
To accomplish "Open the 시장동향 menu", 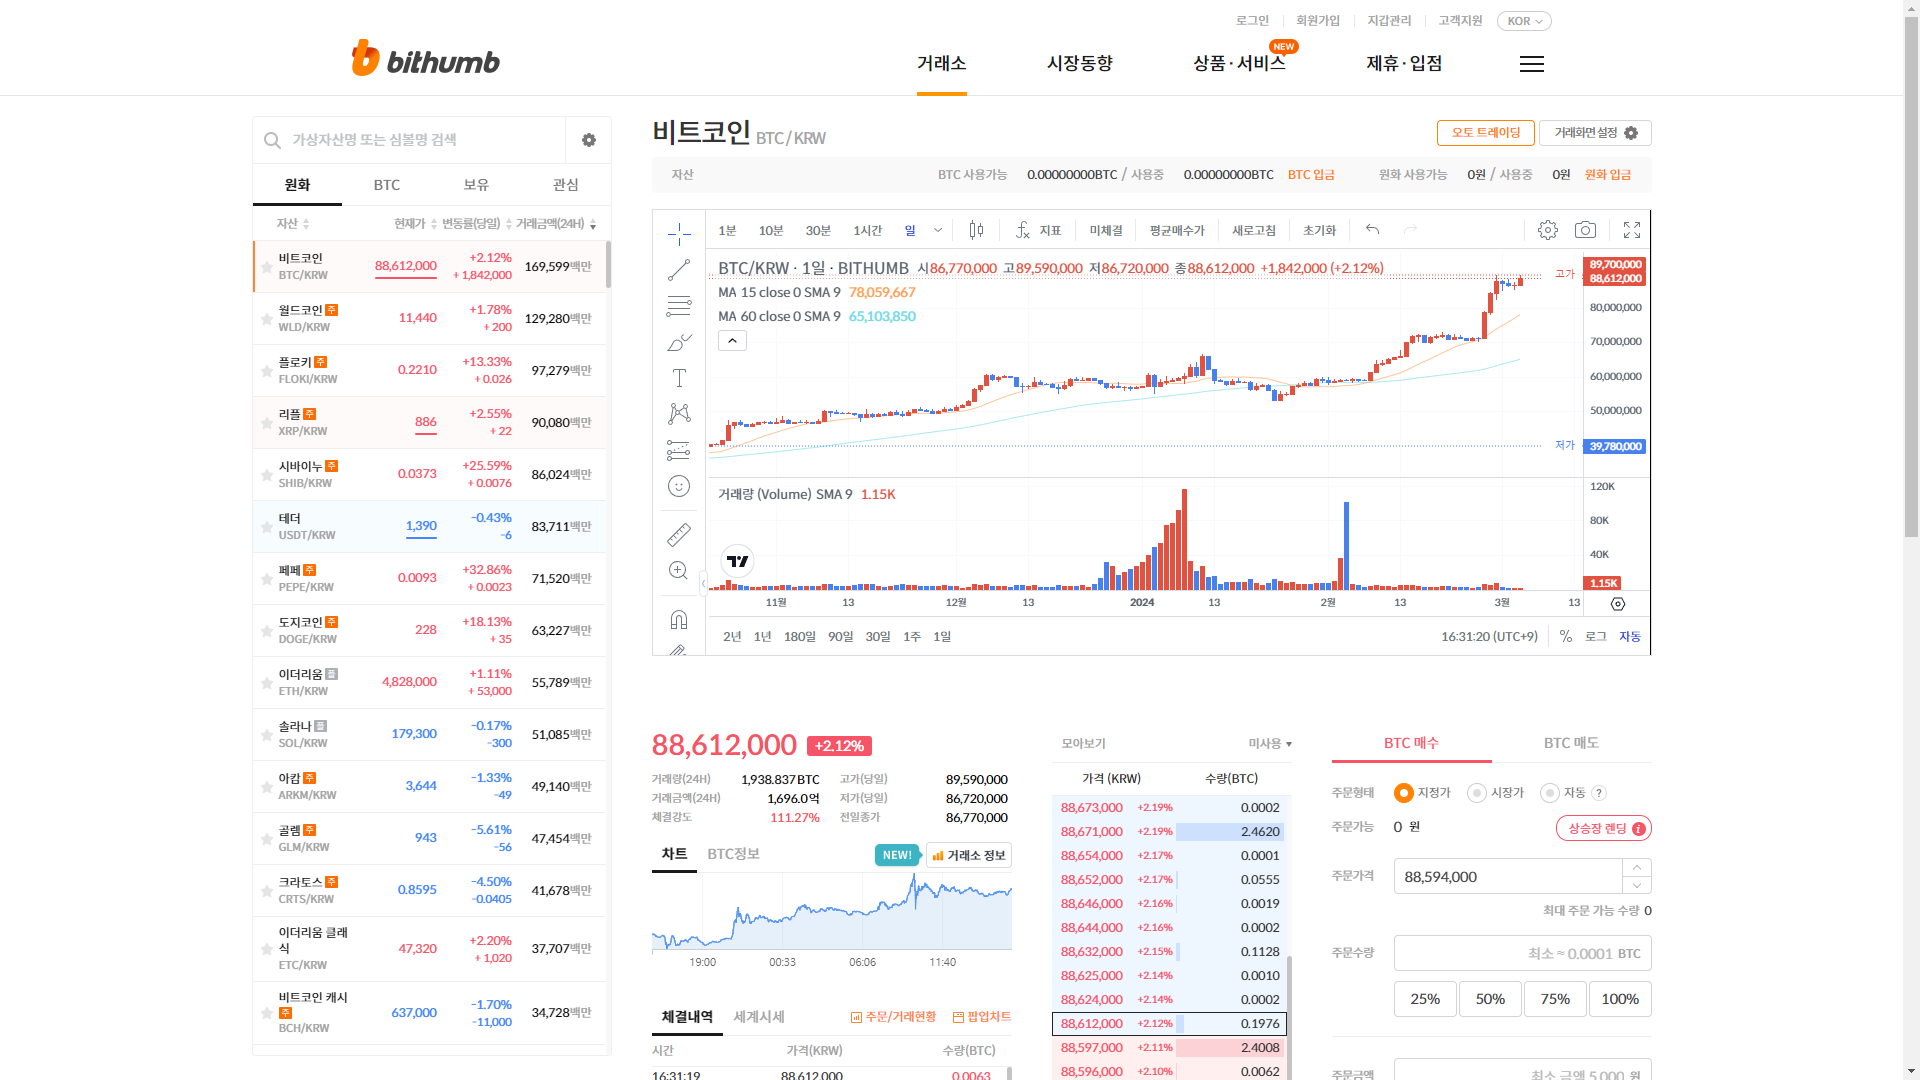I will [x=1079, y=63].
